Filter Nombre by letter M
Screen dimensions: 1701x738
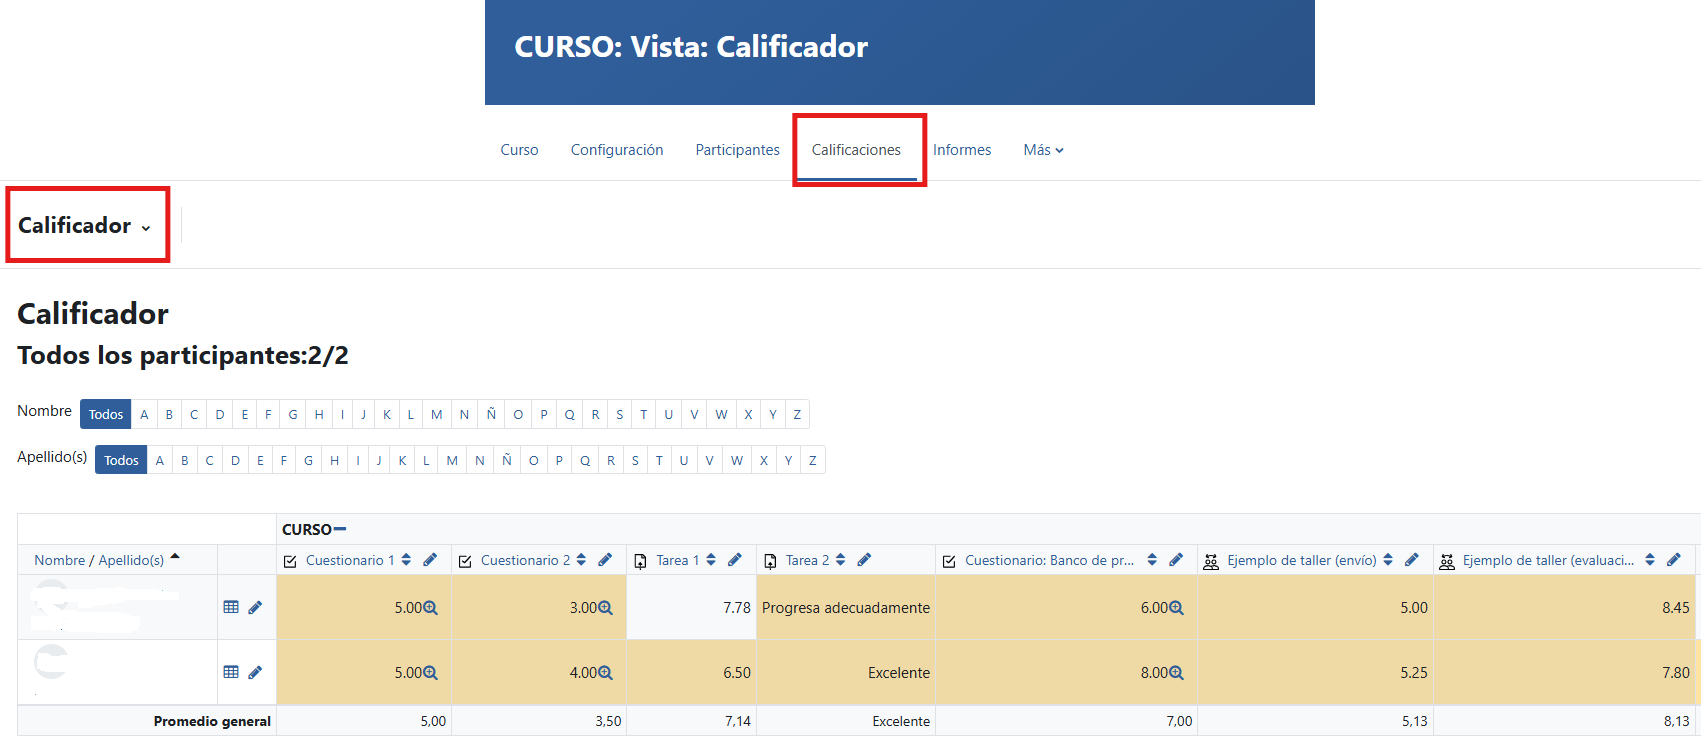(437, 414)
